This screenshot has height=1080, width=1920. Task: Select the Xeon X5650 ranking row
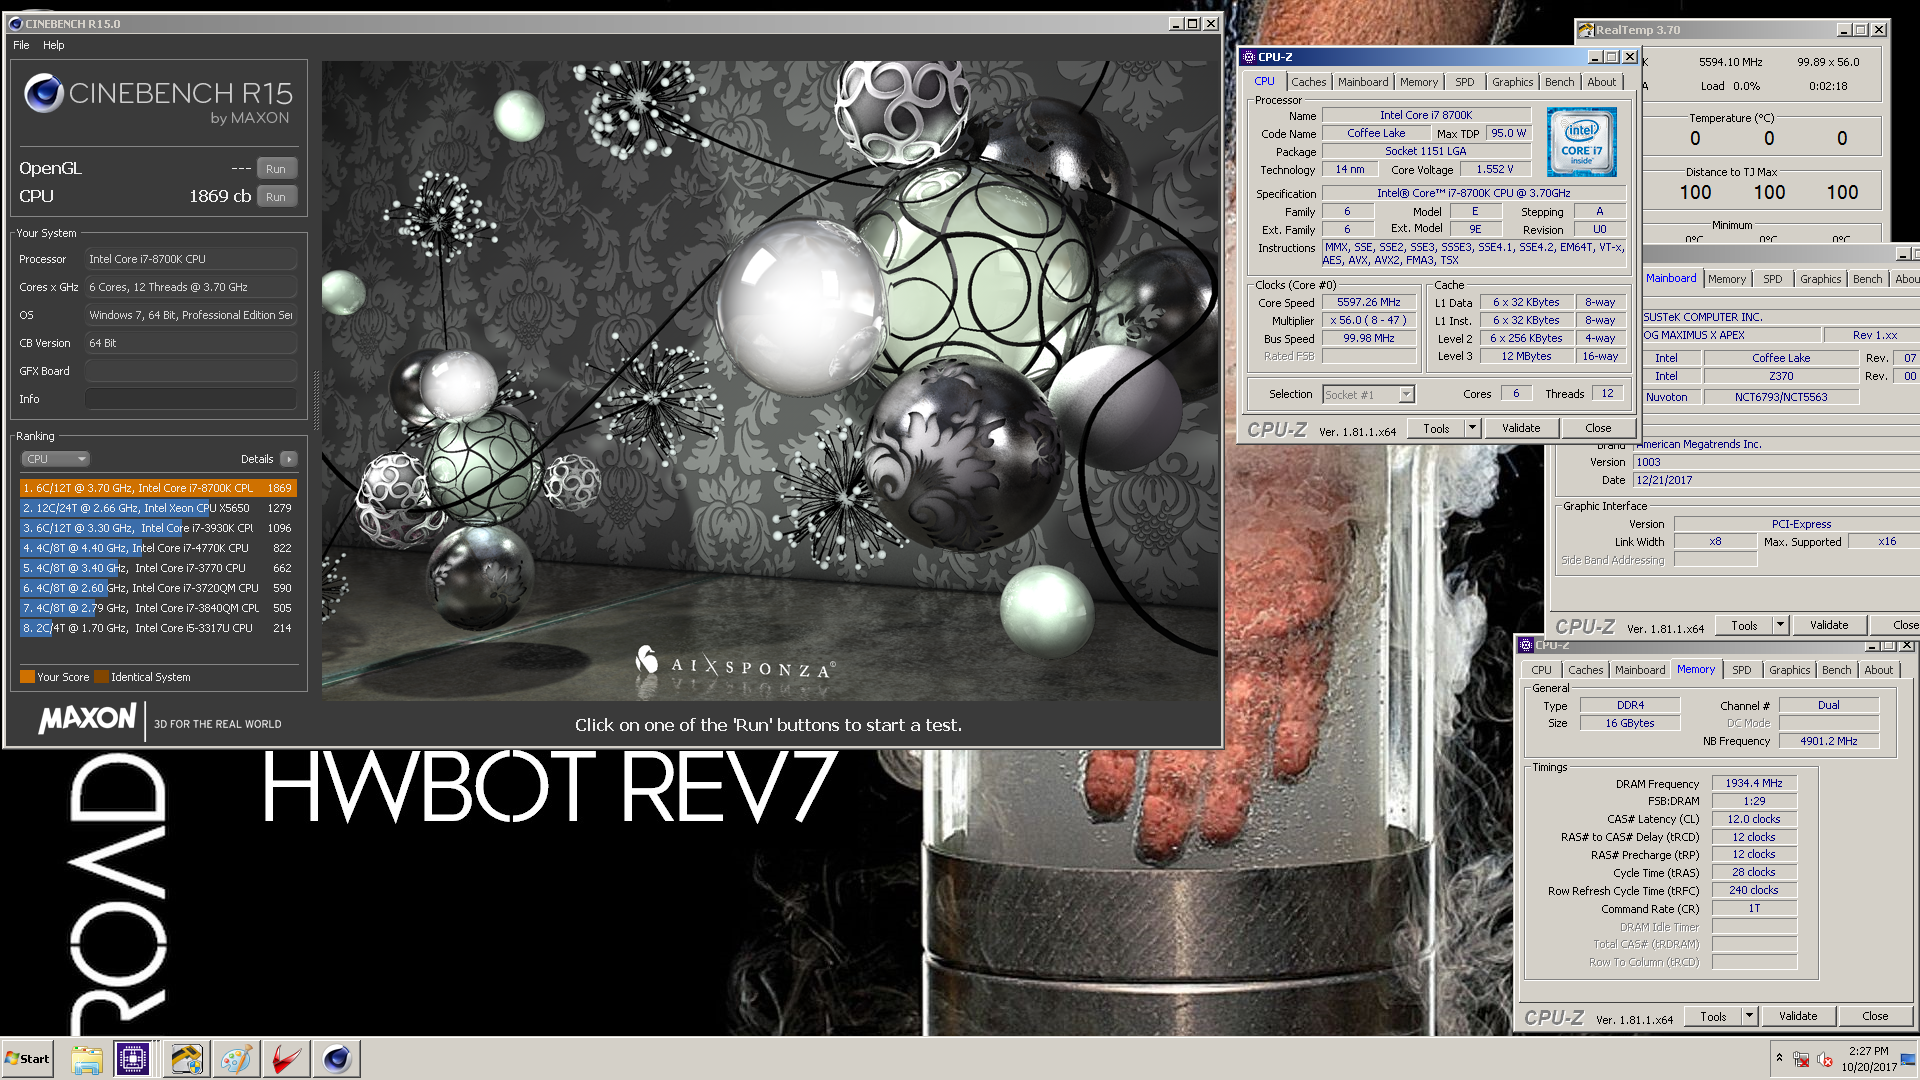(158, 508)
